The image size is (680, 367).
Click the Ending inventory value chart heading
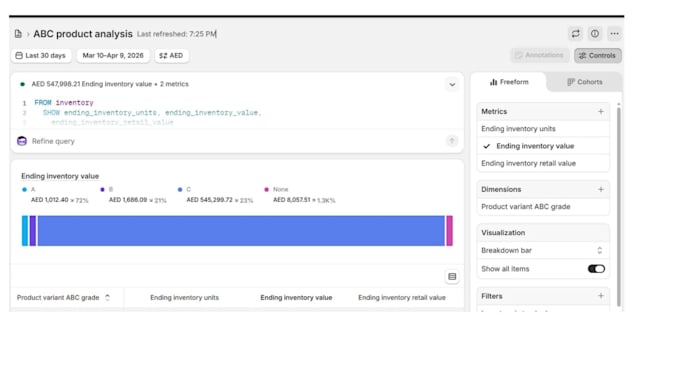[x=60, y=176]
